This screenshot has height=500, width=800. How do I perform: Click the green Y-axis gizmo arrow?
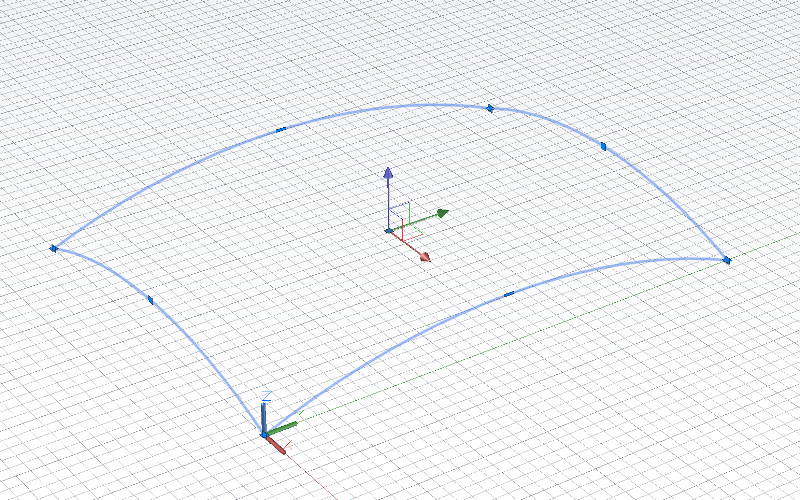click(442, 213)
